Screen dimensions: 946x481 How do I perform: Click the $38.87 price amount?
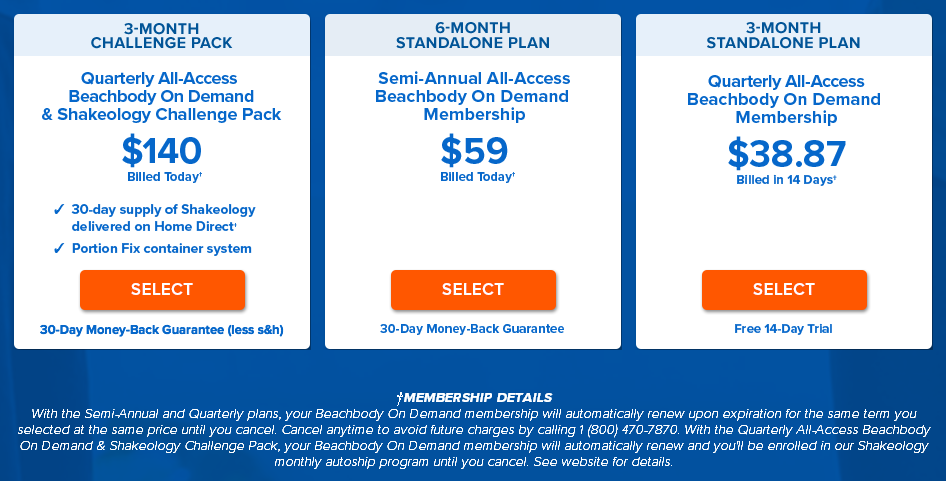(786, 154)
